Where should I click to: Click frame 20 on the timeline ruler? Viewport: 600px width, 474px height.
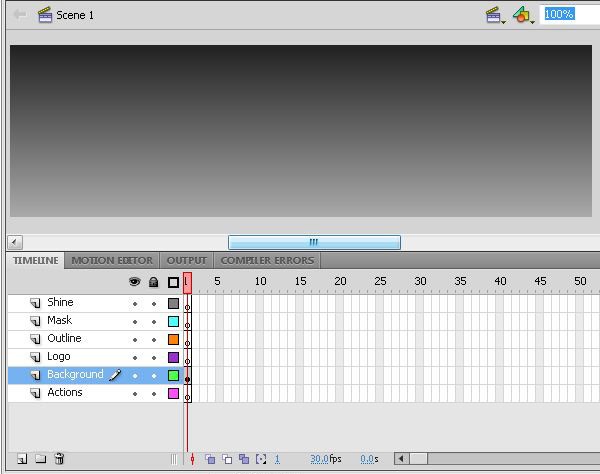point(340,282)
